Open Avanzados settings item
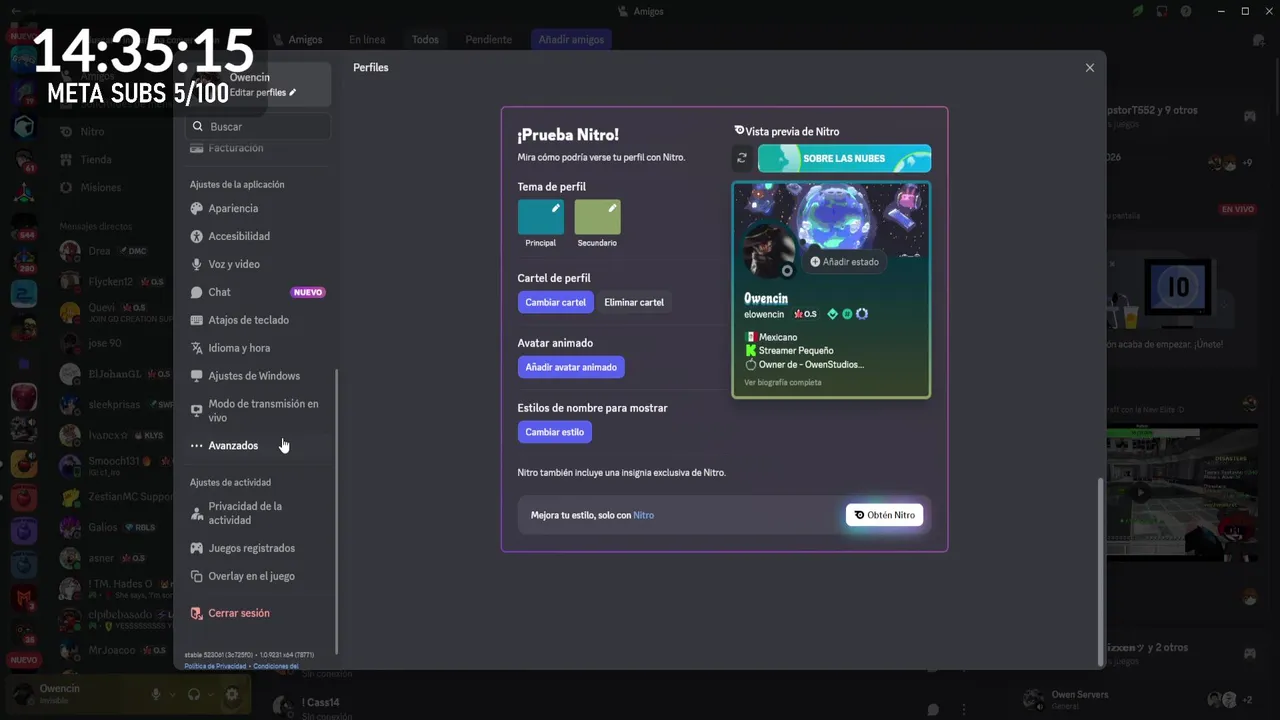Screen dimensions: 1280x720 [x=257, y=446]
